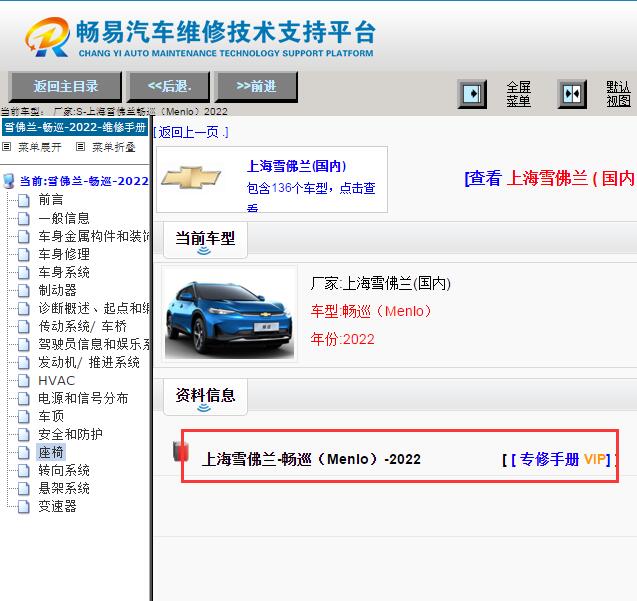Collapse the 资料信息 section header

205,397
